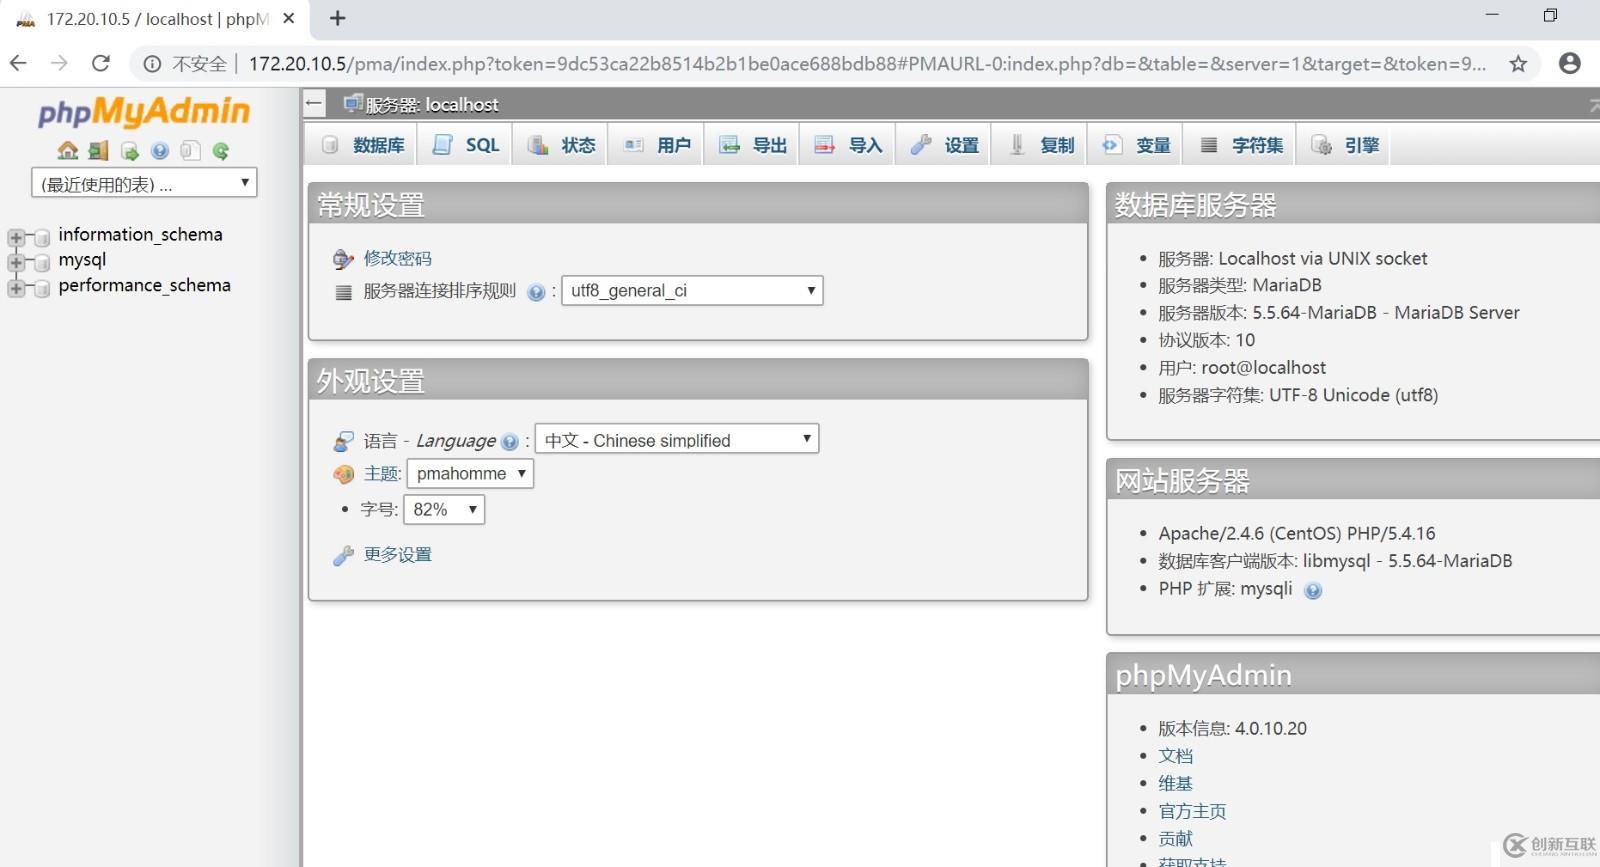
Task: Switch to the 用户 tab
Action: (x=657, y=145)
